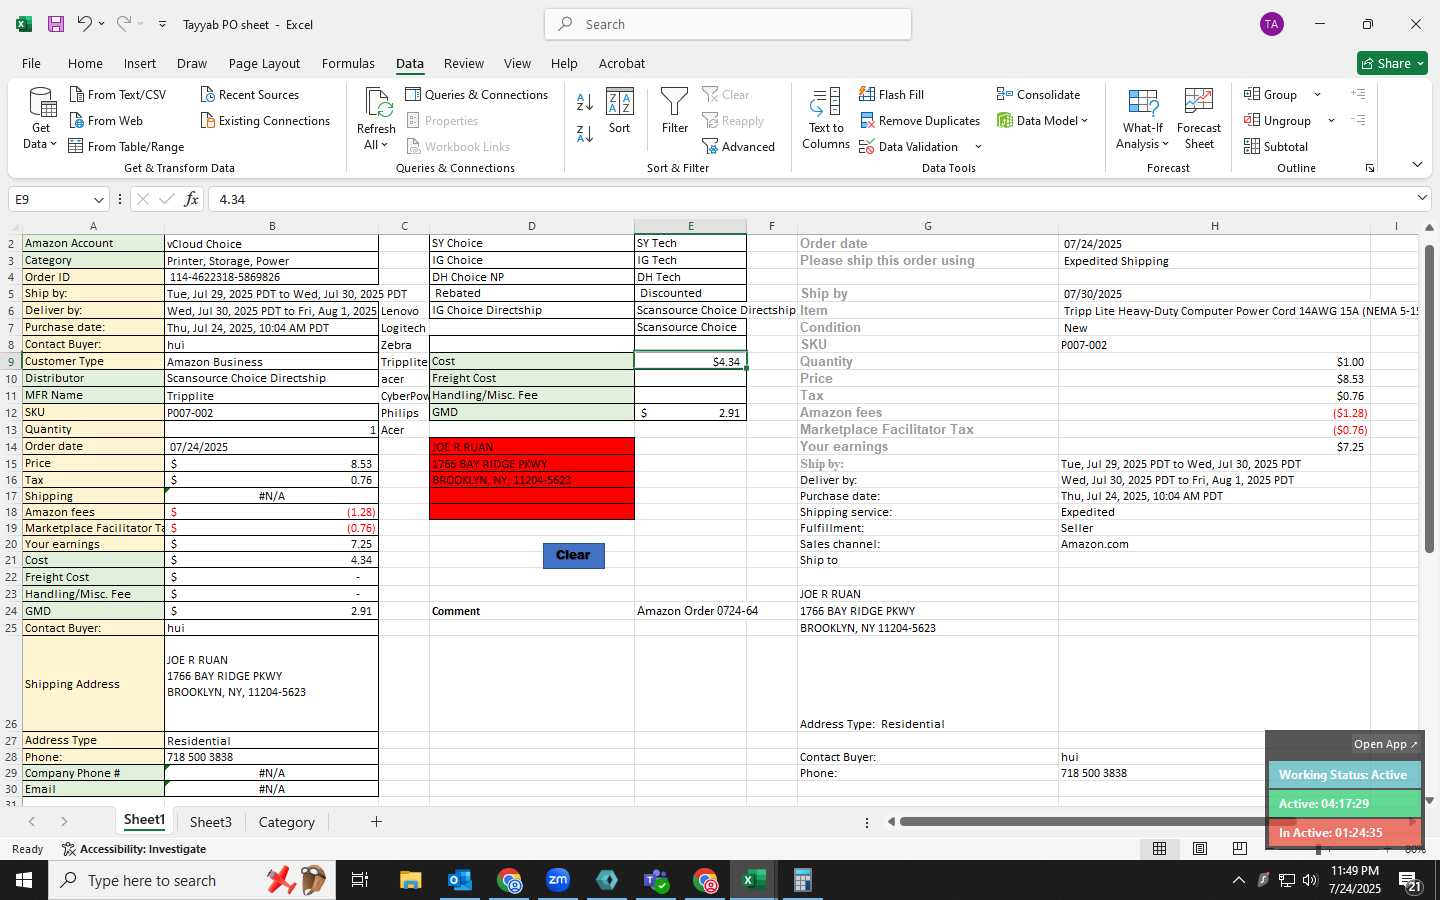1440x900 pixels.
Task: Run Flash Fill
Action: pos(891,94)
